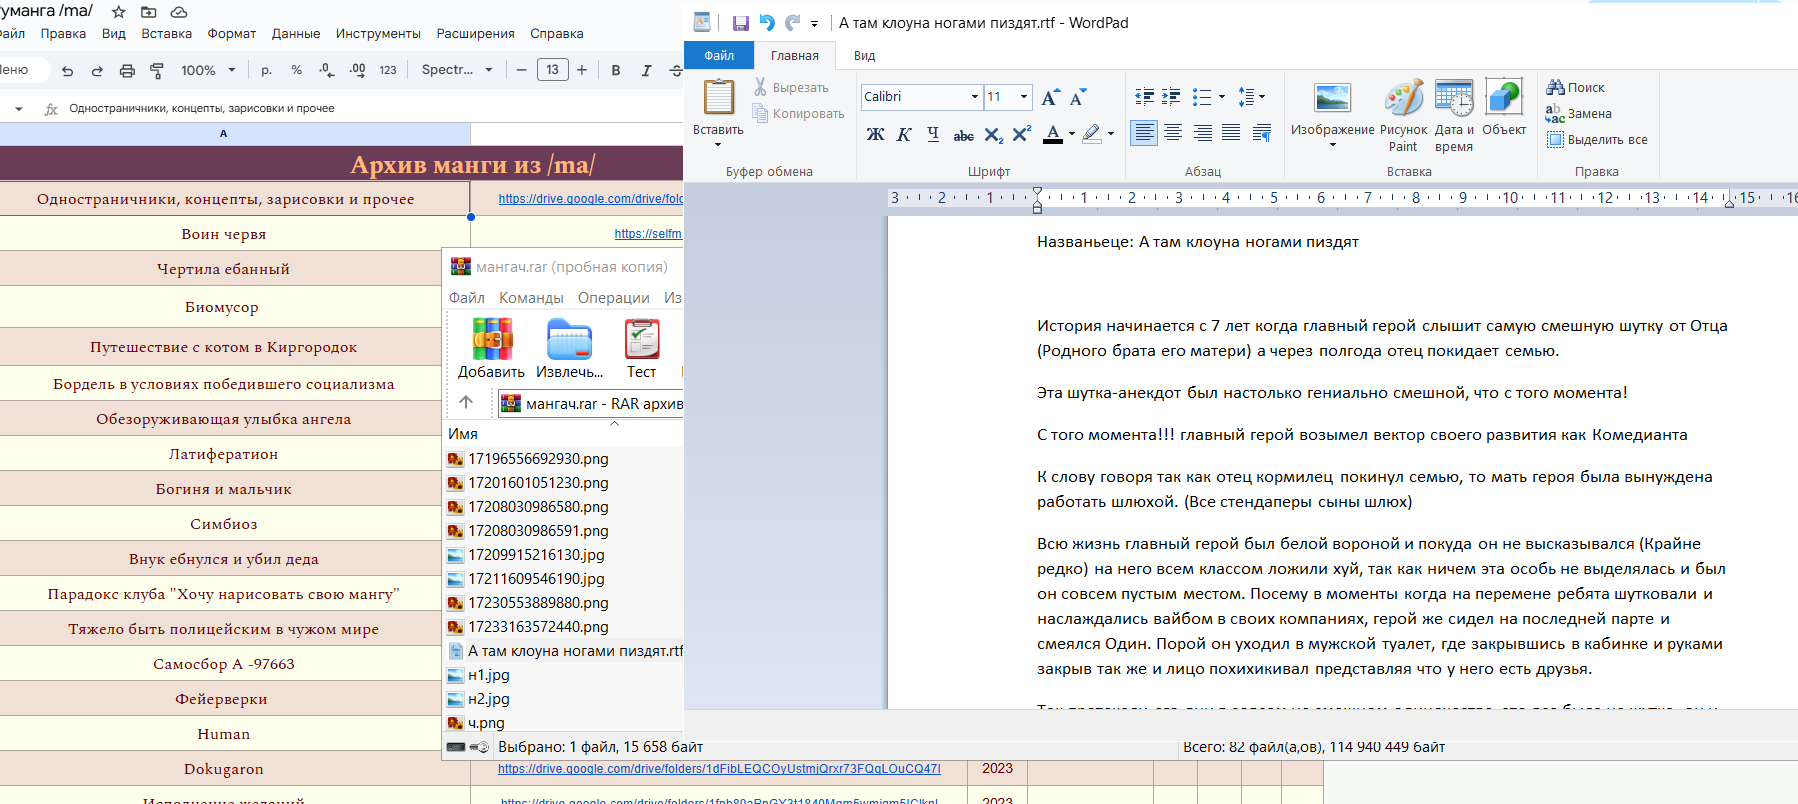The width and height of the screenshot is (1798, 804).
Task: Increase font size with plus in Sheets
Action: tap(582, 70)
